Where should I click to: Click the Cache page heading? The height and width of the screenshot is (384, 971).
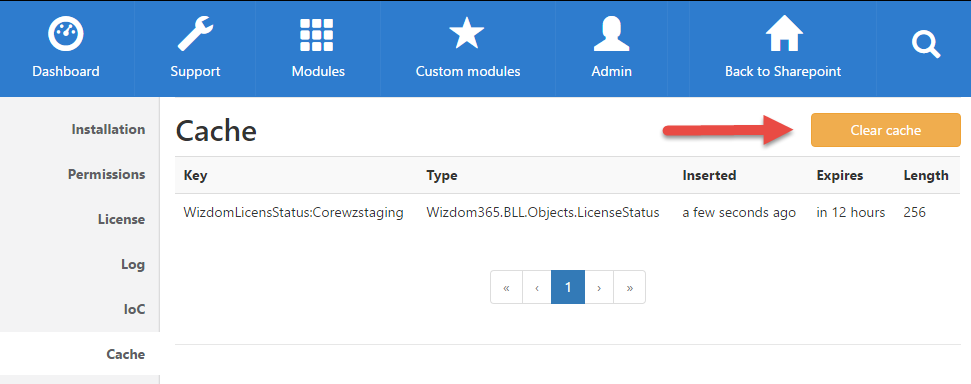tap(216, 131)
